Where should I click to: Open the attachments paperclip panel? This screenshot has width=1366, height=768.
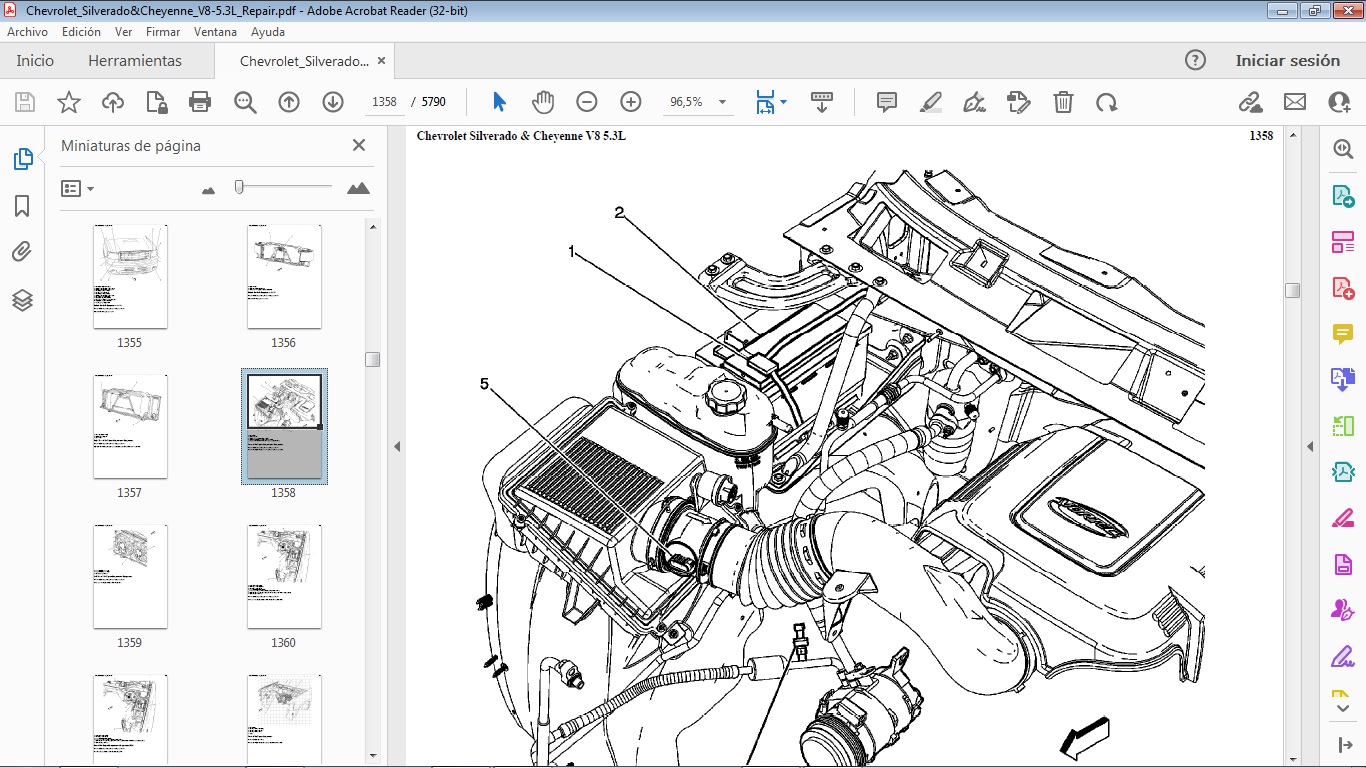point(22,252)
